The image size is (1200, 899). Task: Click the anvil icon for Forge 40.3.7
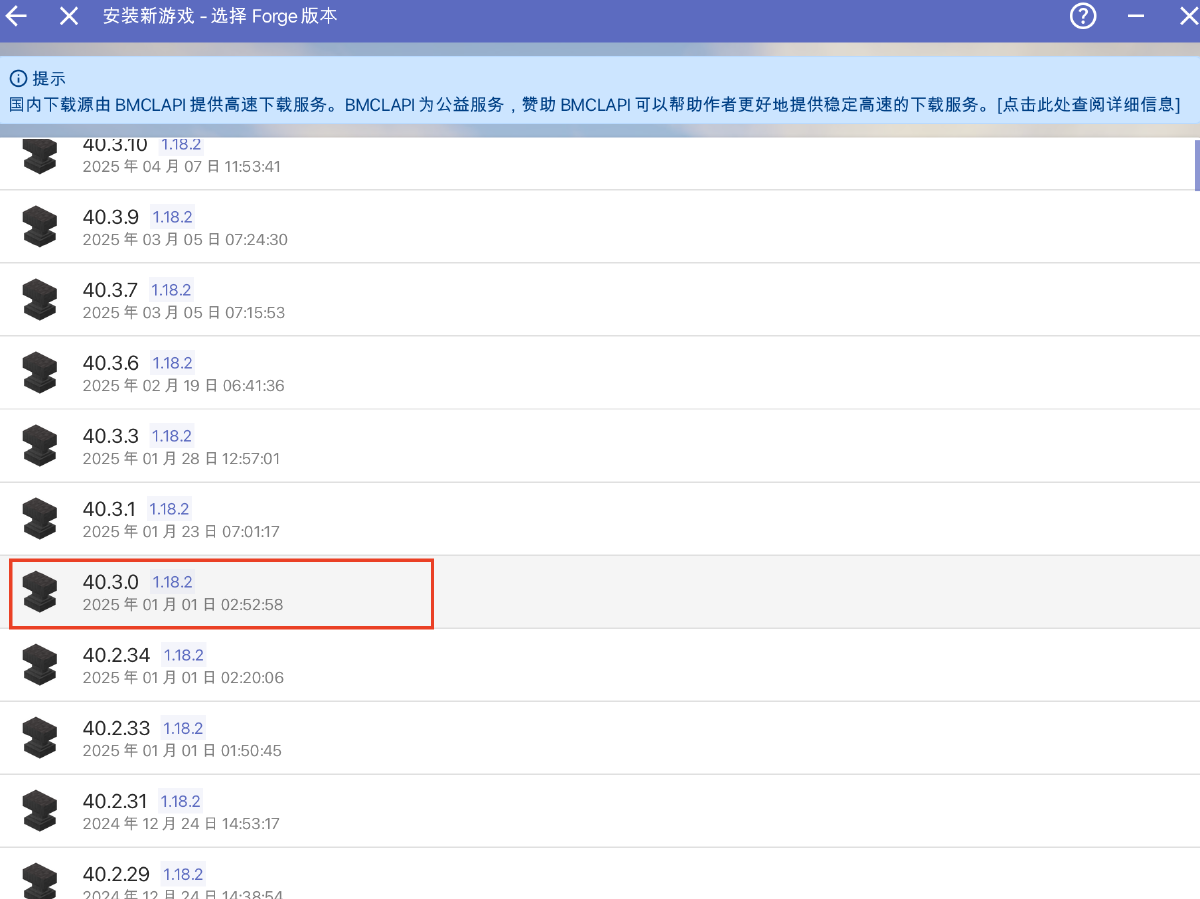pos(40,300)
